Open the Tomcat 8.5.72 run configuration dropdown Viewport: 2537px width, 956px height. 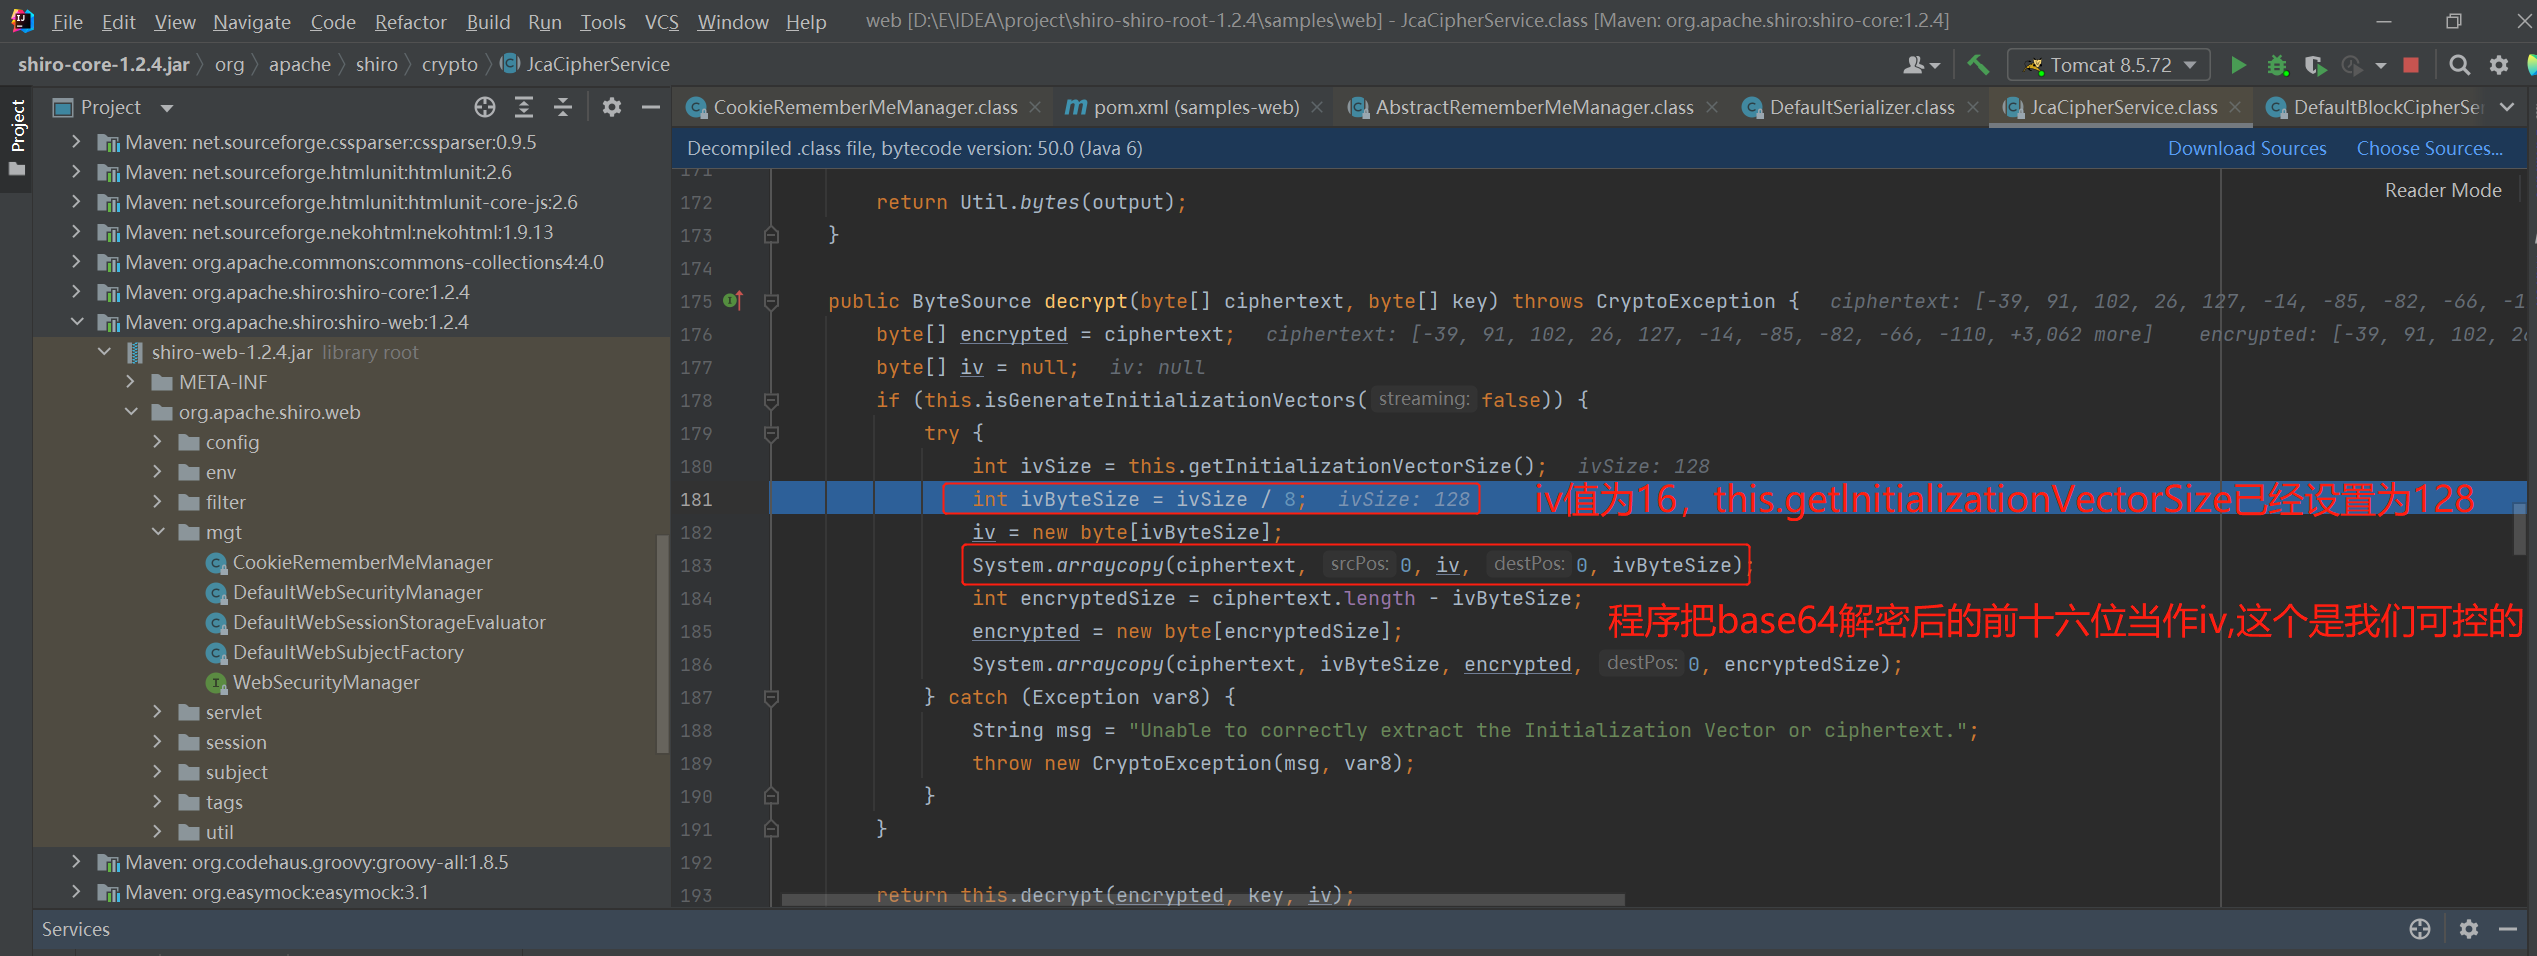click(2108, 65)
